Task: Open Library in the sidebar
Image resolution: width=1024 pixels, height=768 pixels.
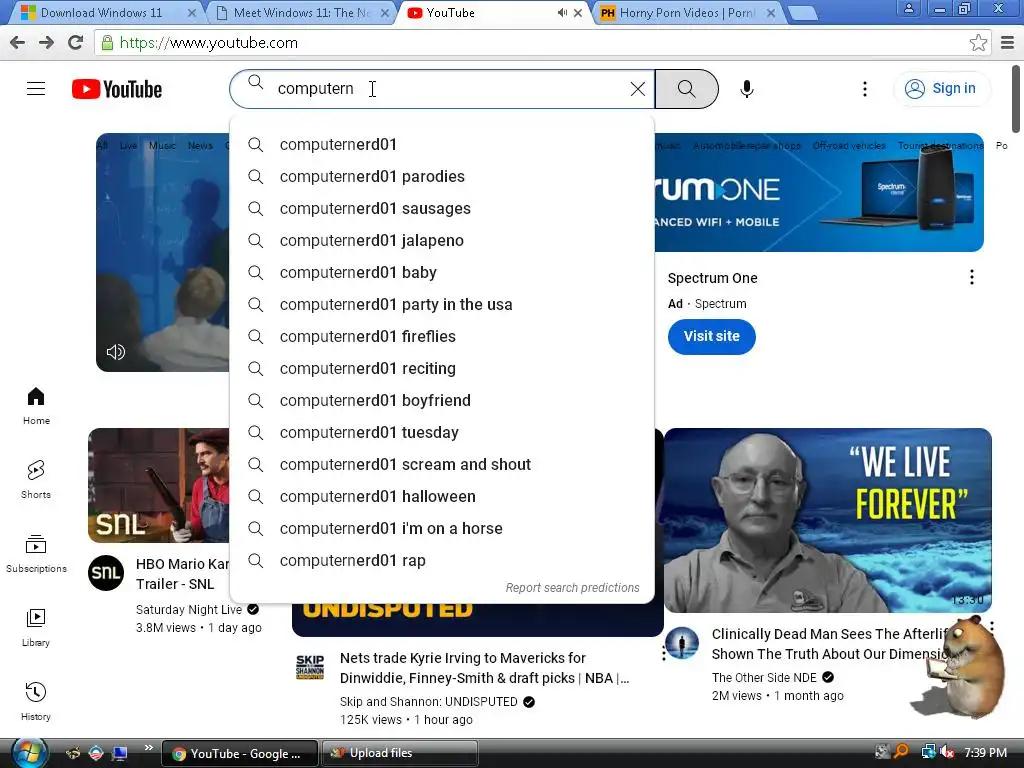Action: [36, 628]
